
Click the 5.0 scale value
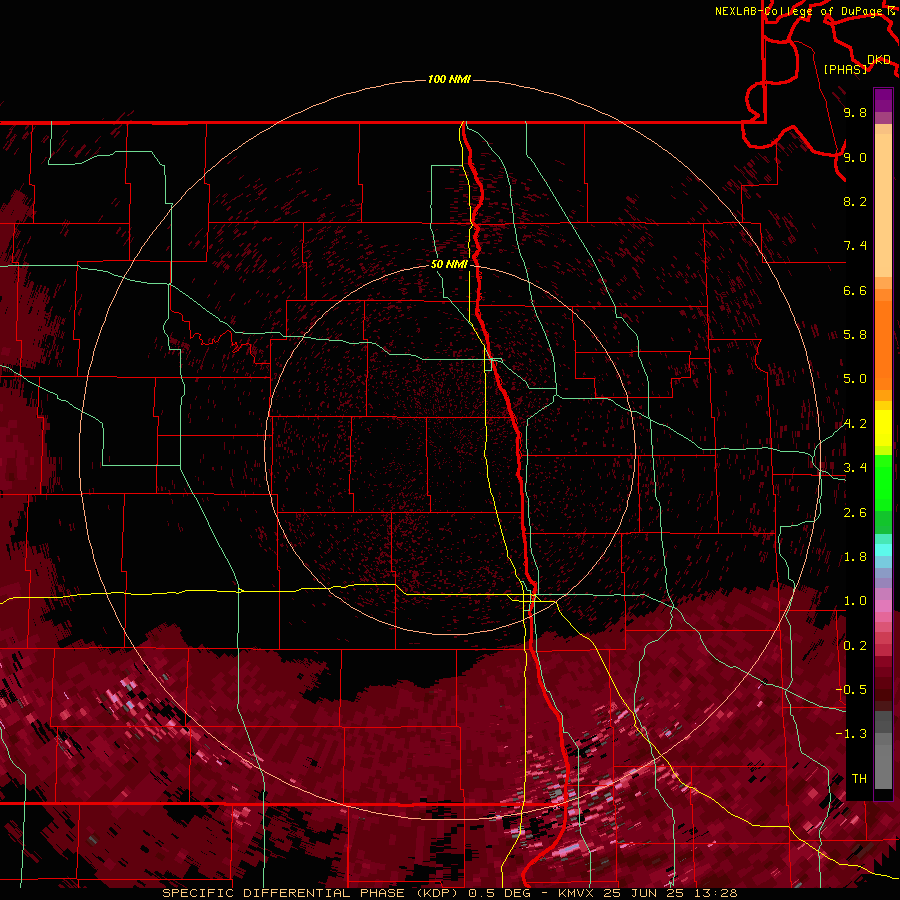pyautogui.click(x=855, y=379)
